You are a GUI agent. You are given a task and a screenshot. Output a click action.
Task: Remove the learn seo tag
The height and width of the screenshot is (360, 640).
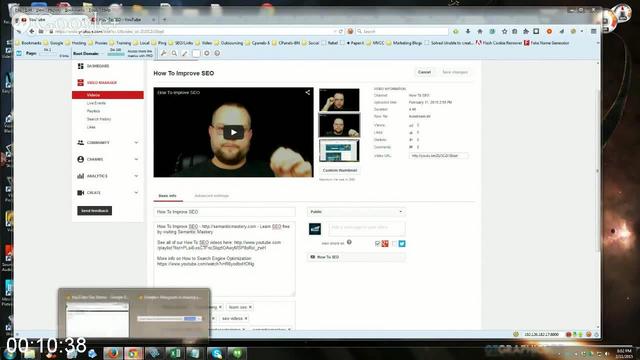250,307
